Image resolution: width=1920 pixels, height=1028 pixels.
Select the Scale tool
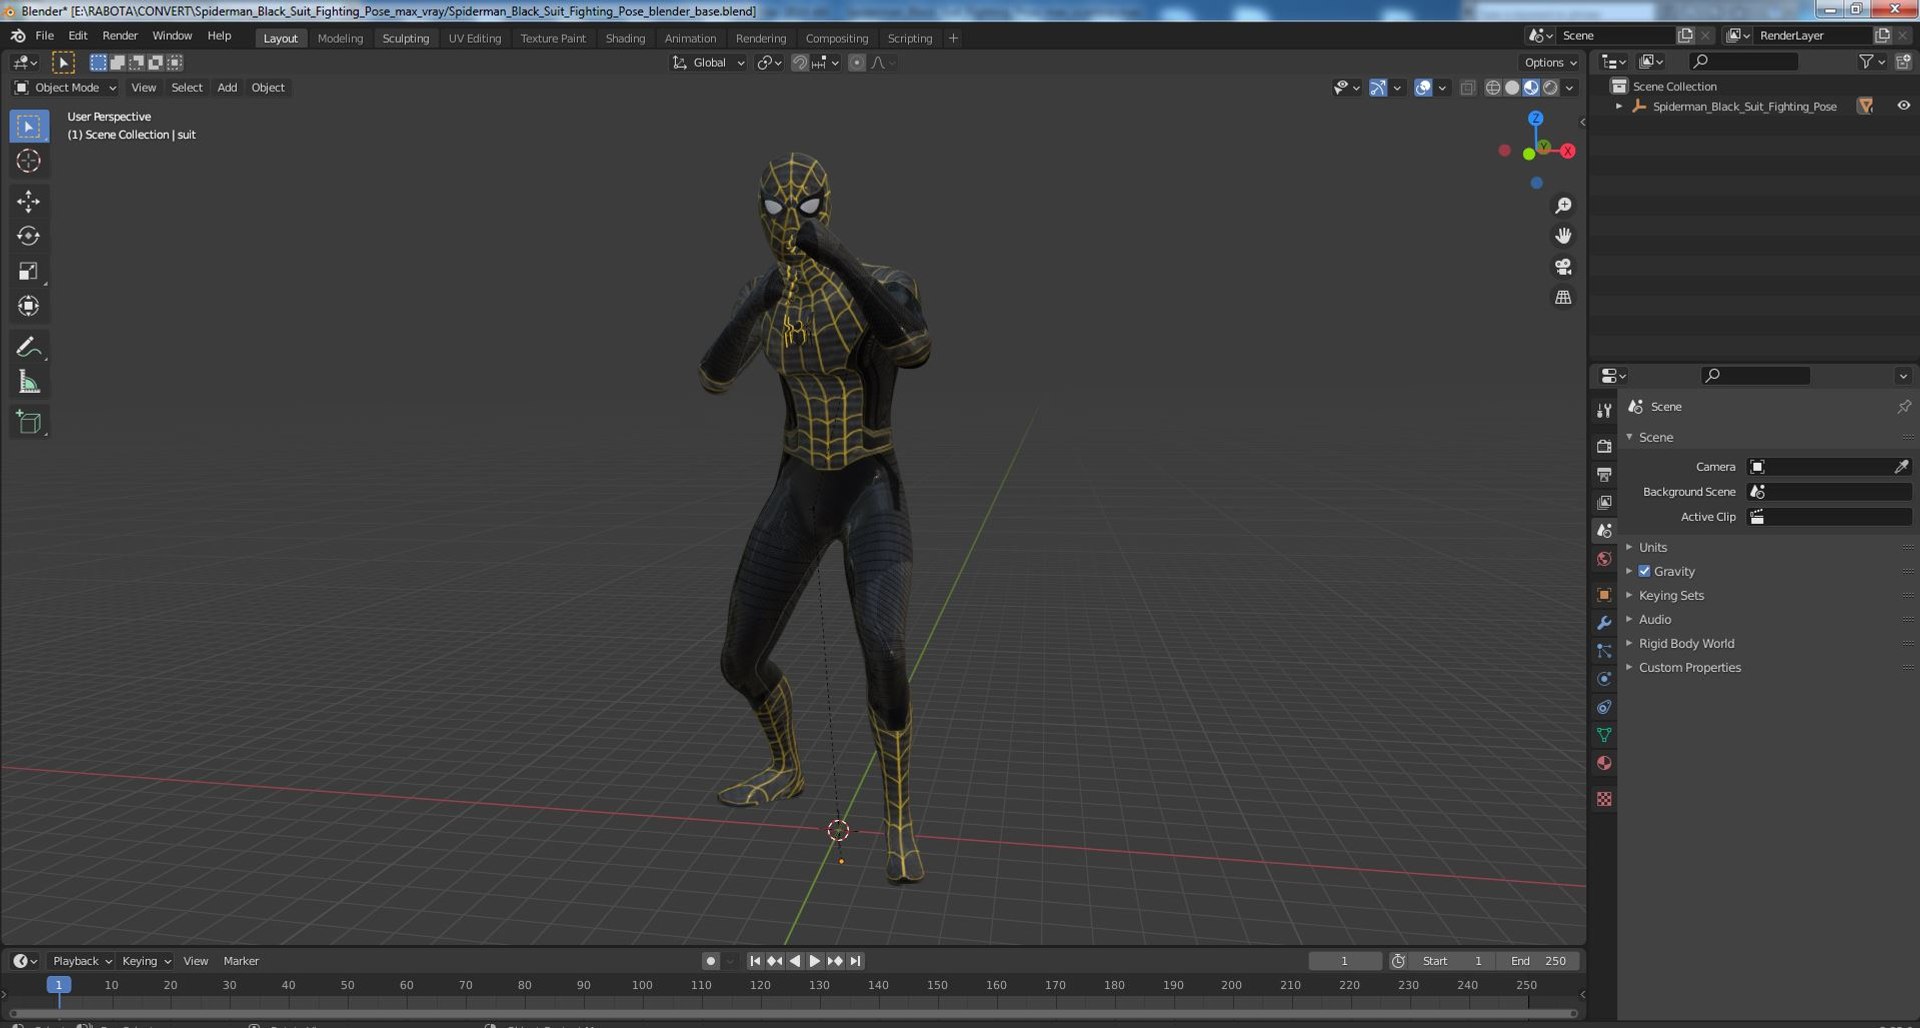tap(28, 271)
